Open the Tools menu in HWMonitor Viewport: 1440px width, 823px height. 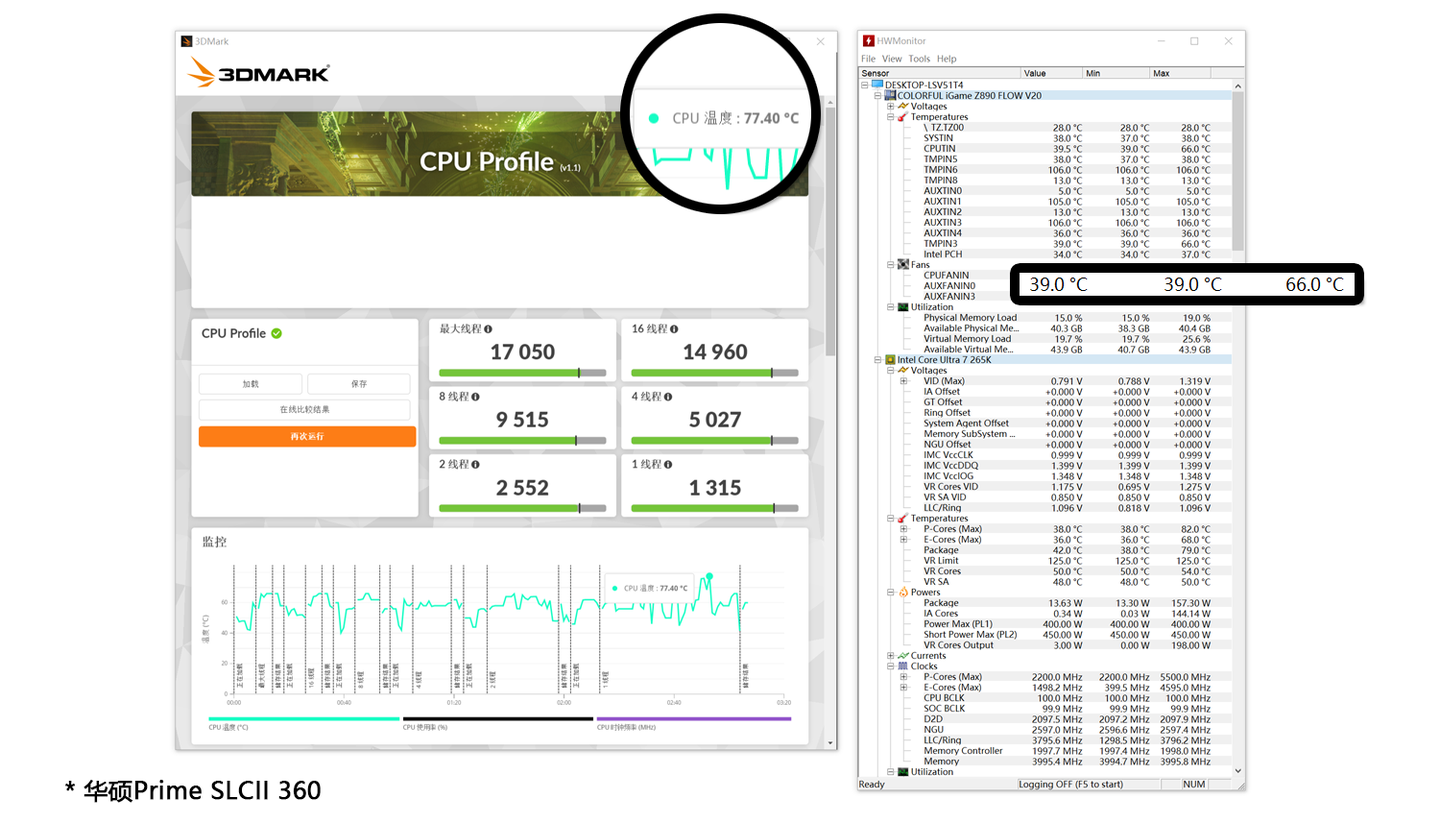pyautogui.click(x=919, y=59)
